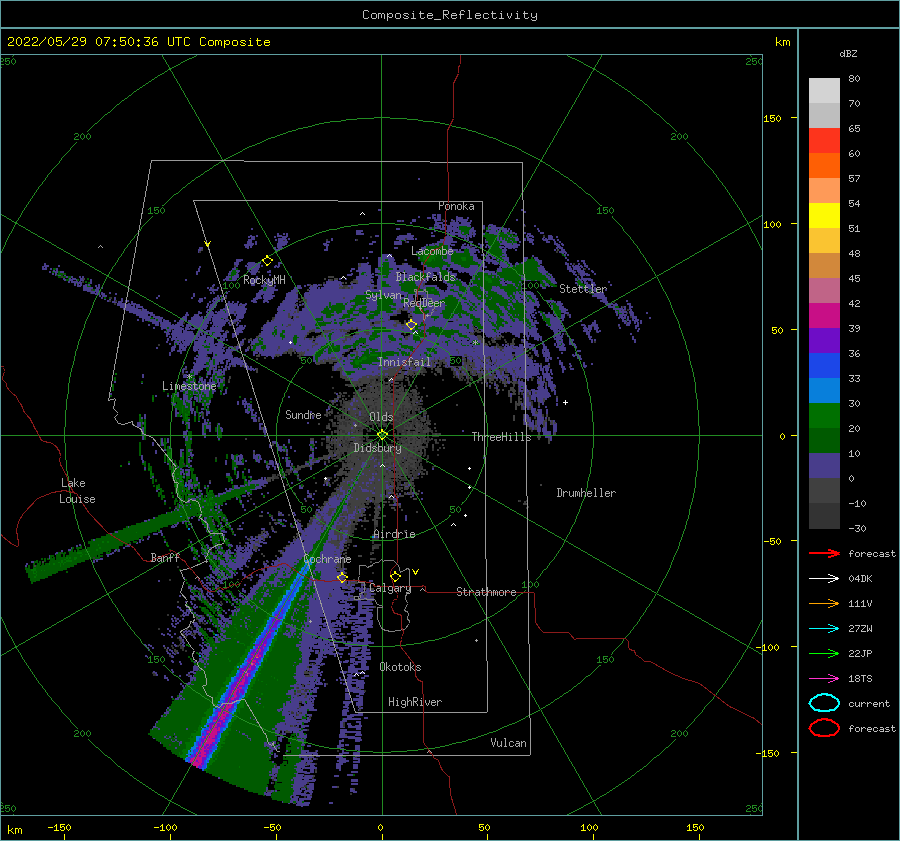The width and height of the screenshot is (900, 841).
Task: Select the purple 36–39 dBZ color band
Action: [824, 340]
